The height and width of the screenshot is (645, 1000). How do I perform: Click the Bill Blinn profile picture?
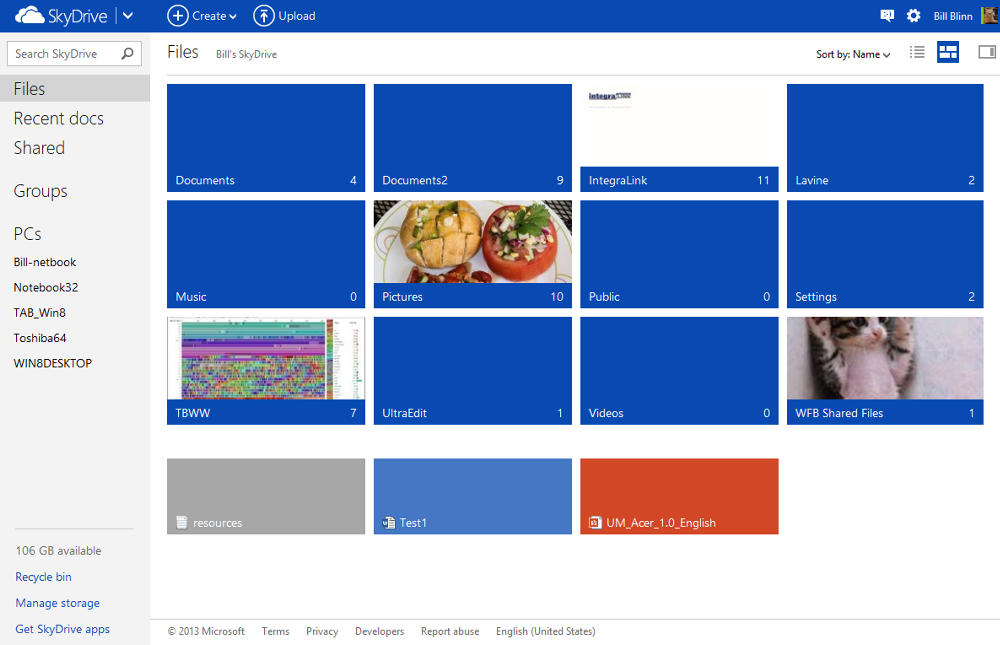(x=990, y=15)
